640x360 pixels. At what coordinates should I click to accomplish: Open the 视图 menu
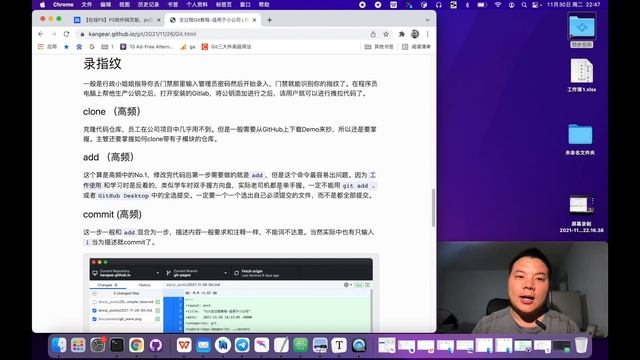tap(124, 4)
